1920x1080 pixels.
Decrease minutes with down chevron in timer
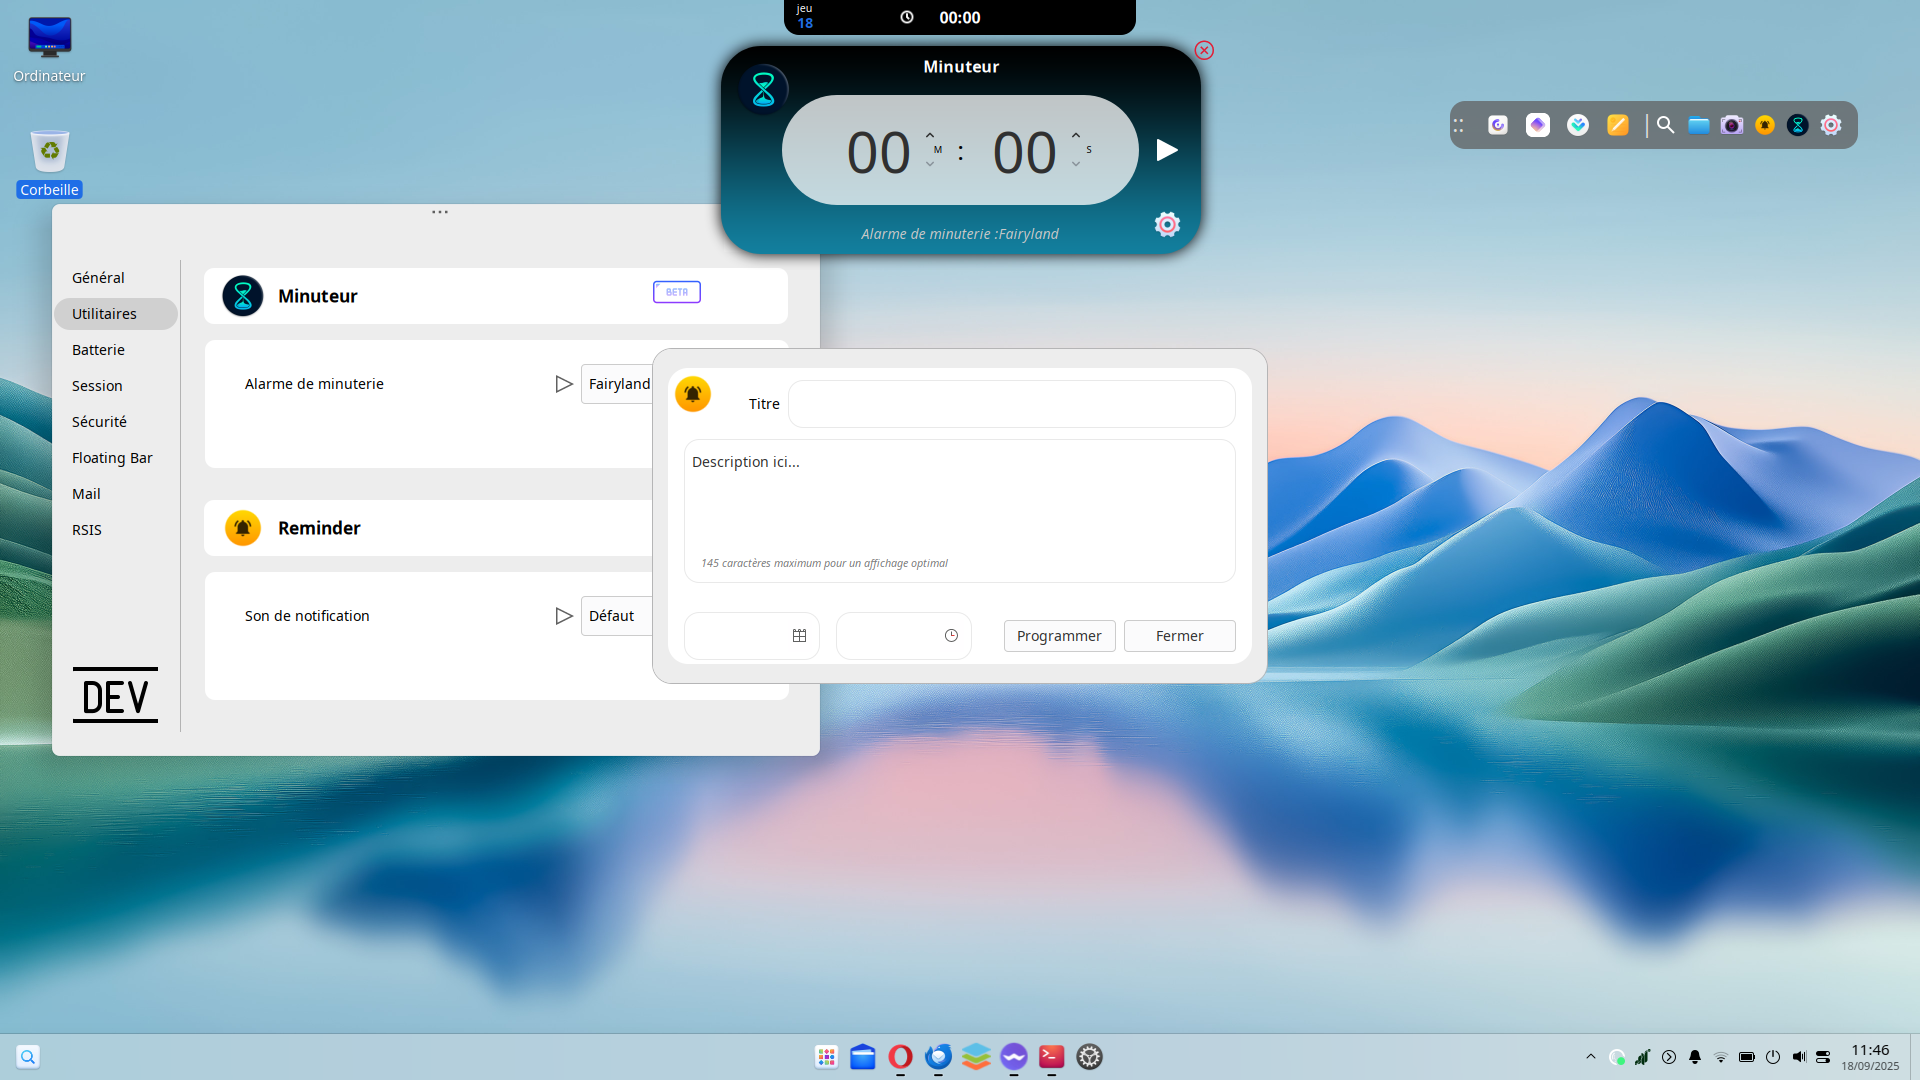pyautogui.click(x=930, y=164)
